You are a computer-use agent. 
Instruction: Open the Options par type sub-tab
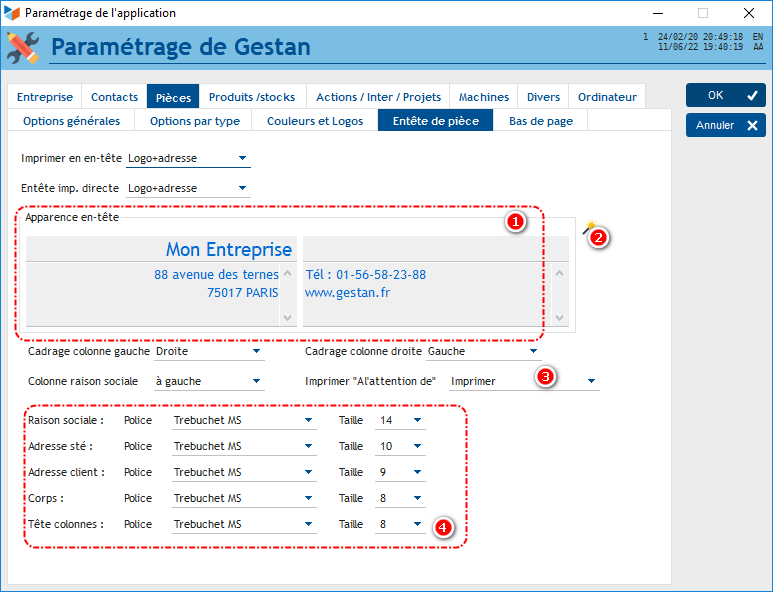coord(194,121)
